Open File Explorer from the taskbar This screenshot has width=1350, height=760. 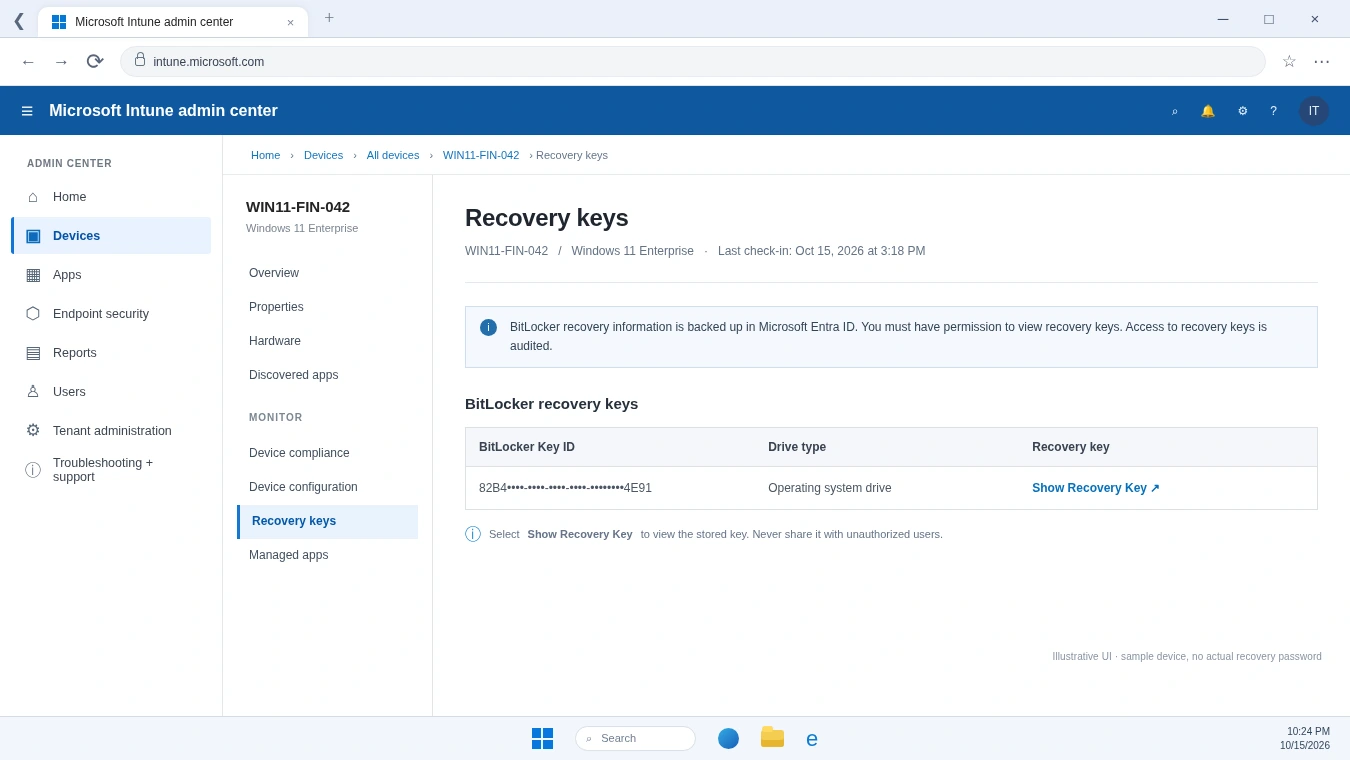tap(772, 738)
